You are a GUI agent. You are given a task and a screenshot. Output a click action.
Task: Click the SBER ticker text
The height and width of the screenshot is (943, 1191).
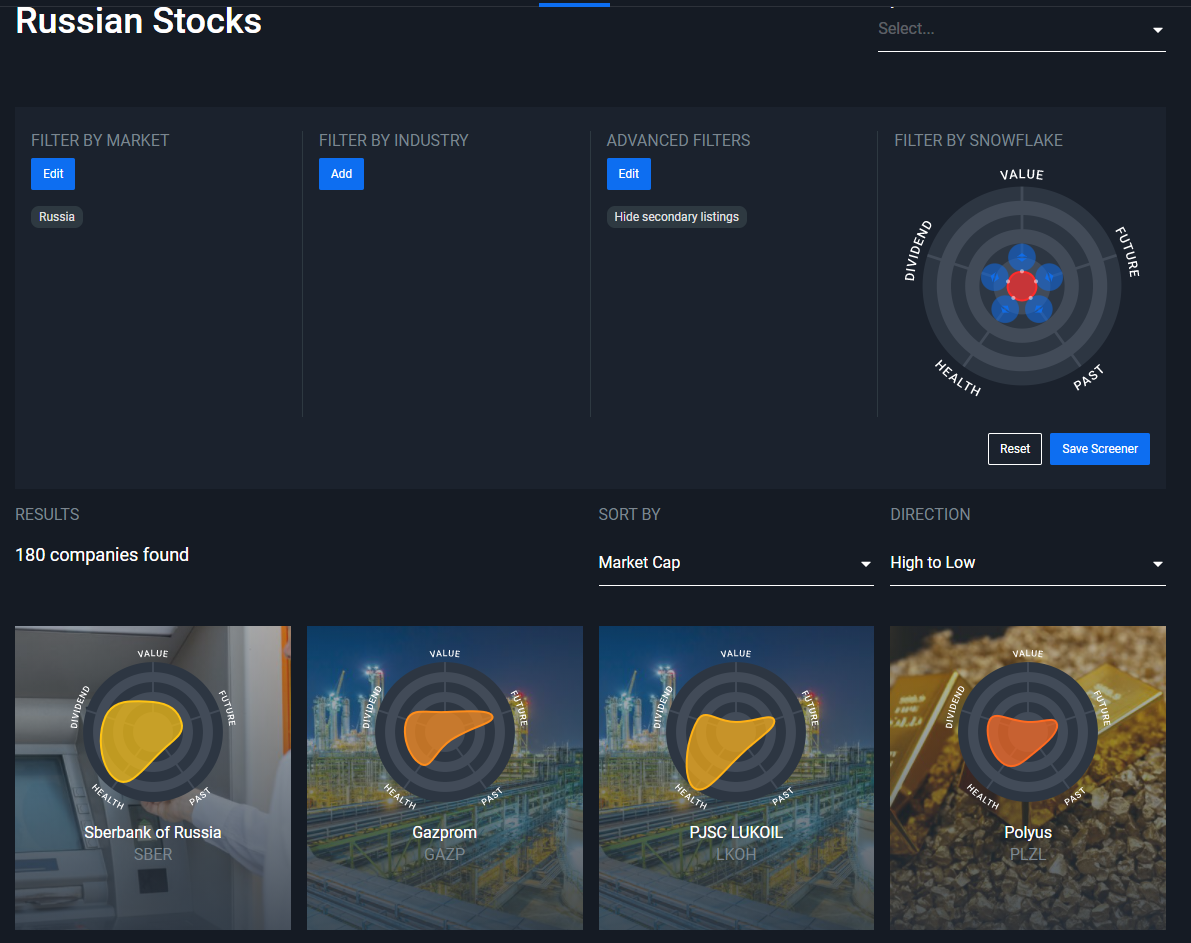tap(153, 855)
